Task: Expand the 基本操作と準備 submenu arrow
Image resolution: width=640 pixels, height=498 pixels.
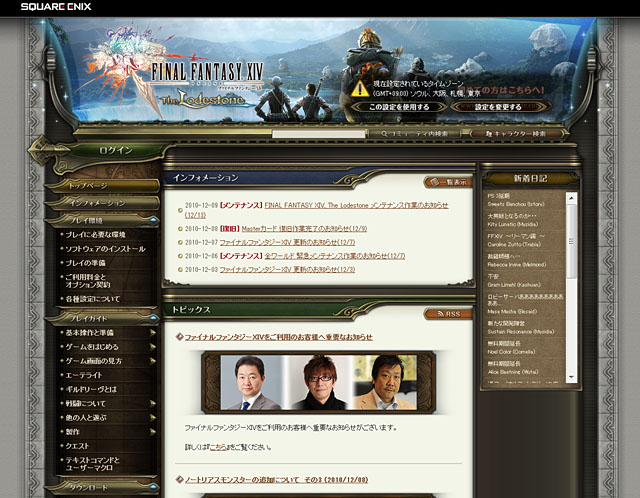Action: tap(153, 332)
